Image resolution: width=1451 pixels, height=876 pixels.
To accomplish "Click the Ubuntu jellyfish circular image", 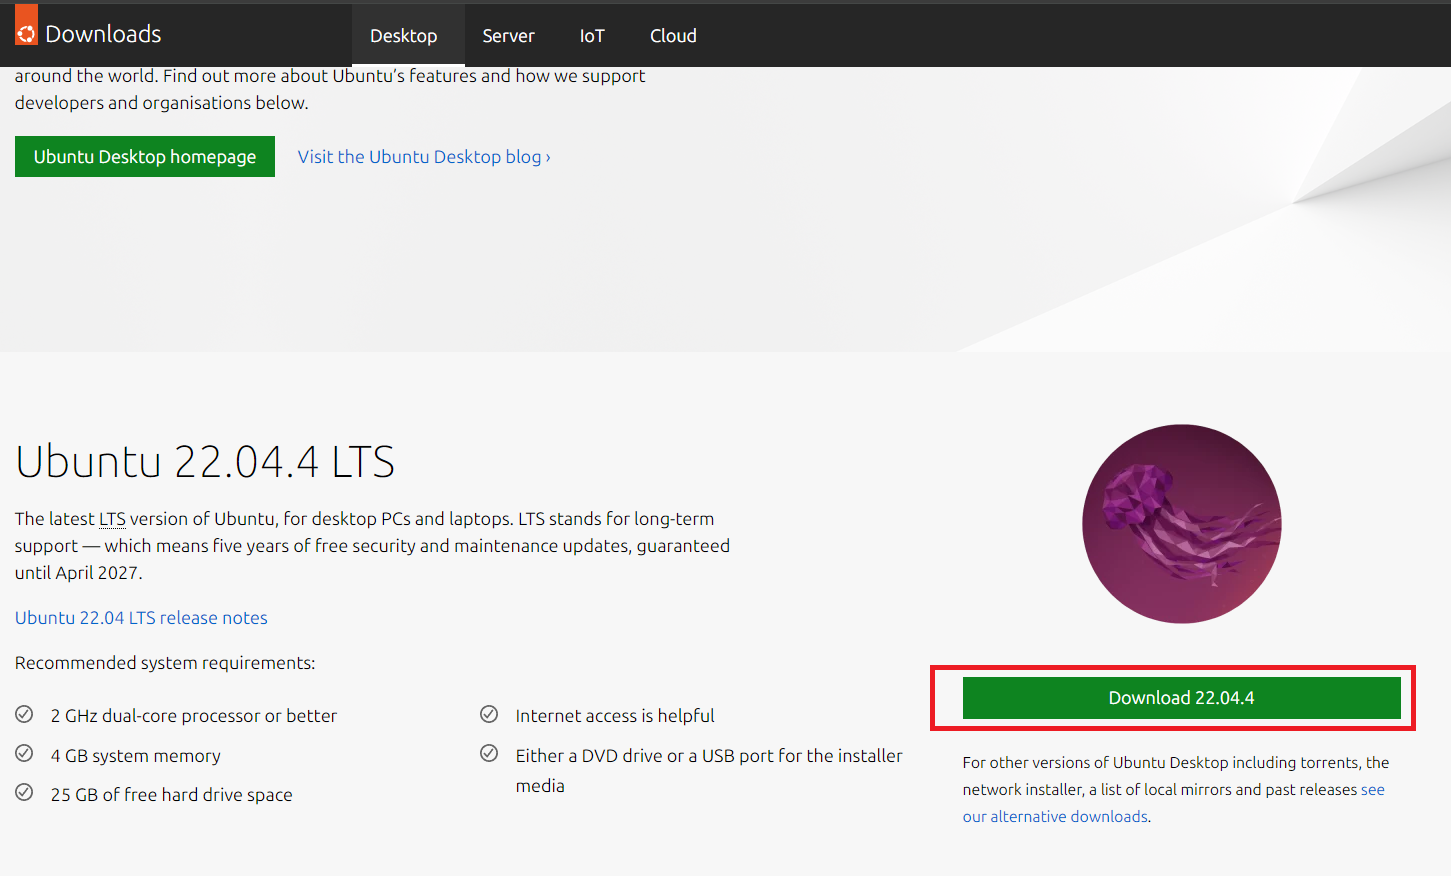I will click(1182, 524).
